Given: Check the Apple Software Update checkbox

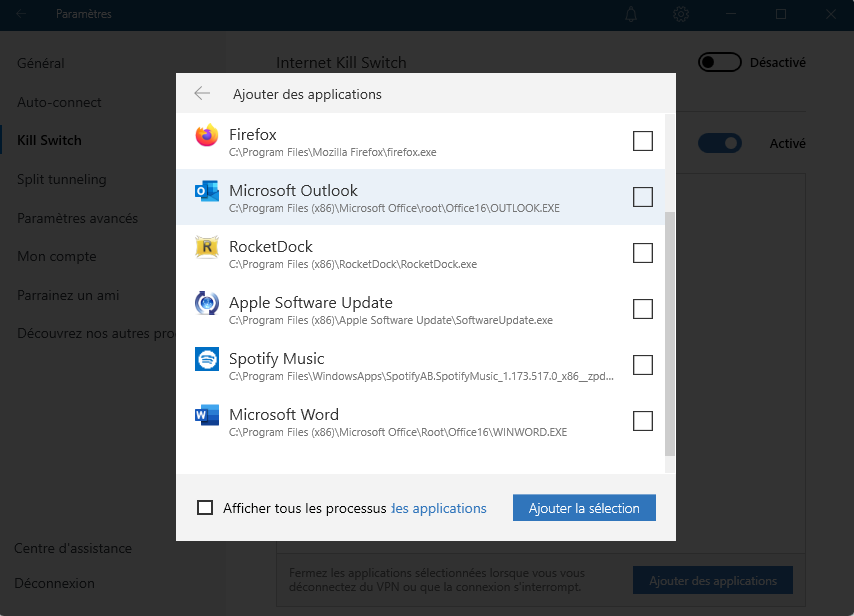Looking at the screenshot, I should 643,309.
